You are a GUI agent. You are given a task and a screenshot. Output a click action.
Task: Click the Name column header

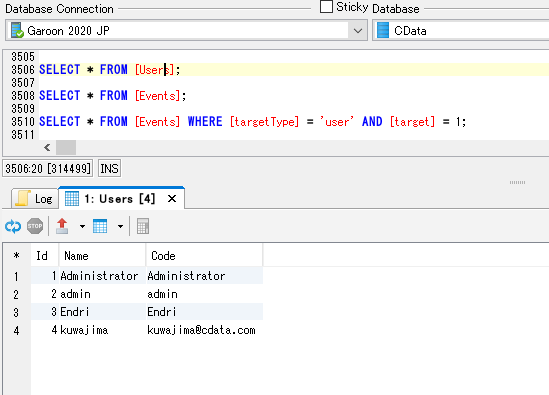102,256
